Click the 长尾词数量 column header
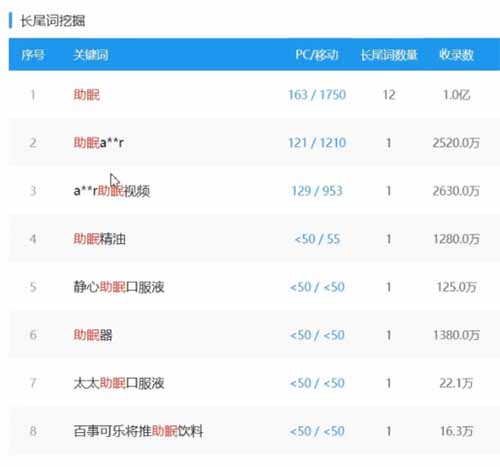The height and width of the screenshot is (467, 500). [389, 55]
